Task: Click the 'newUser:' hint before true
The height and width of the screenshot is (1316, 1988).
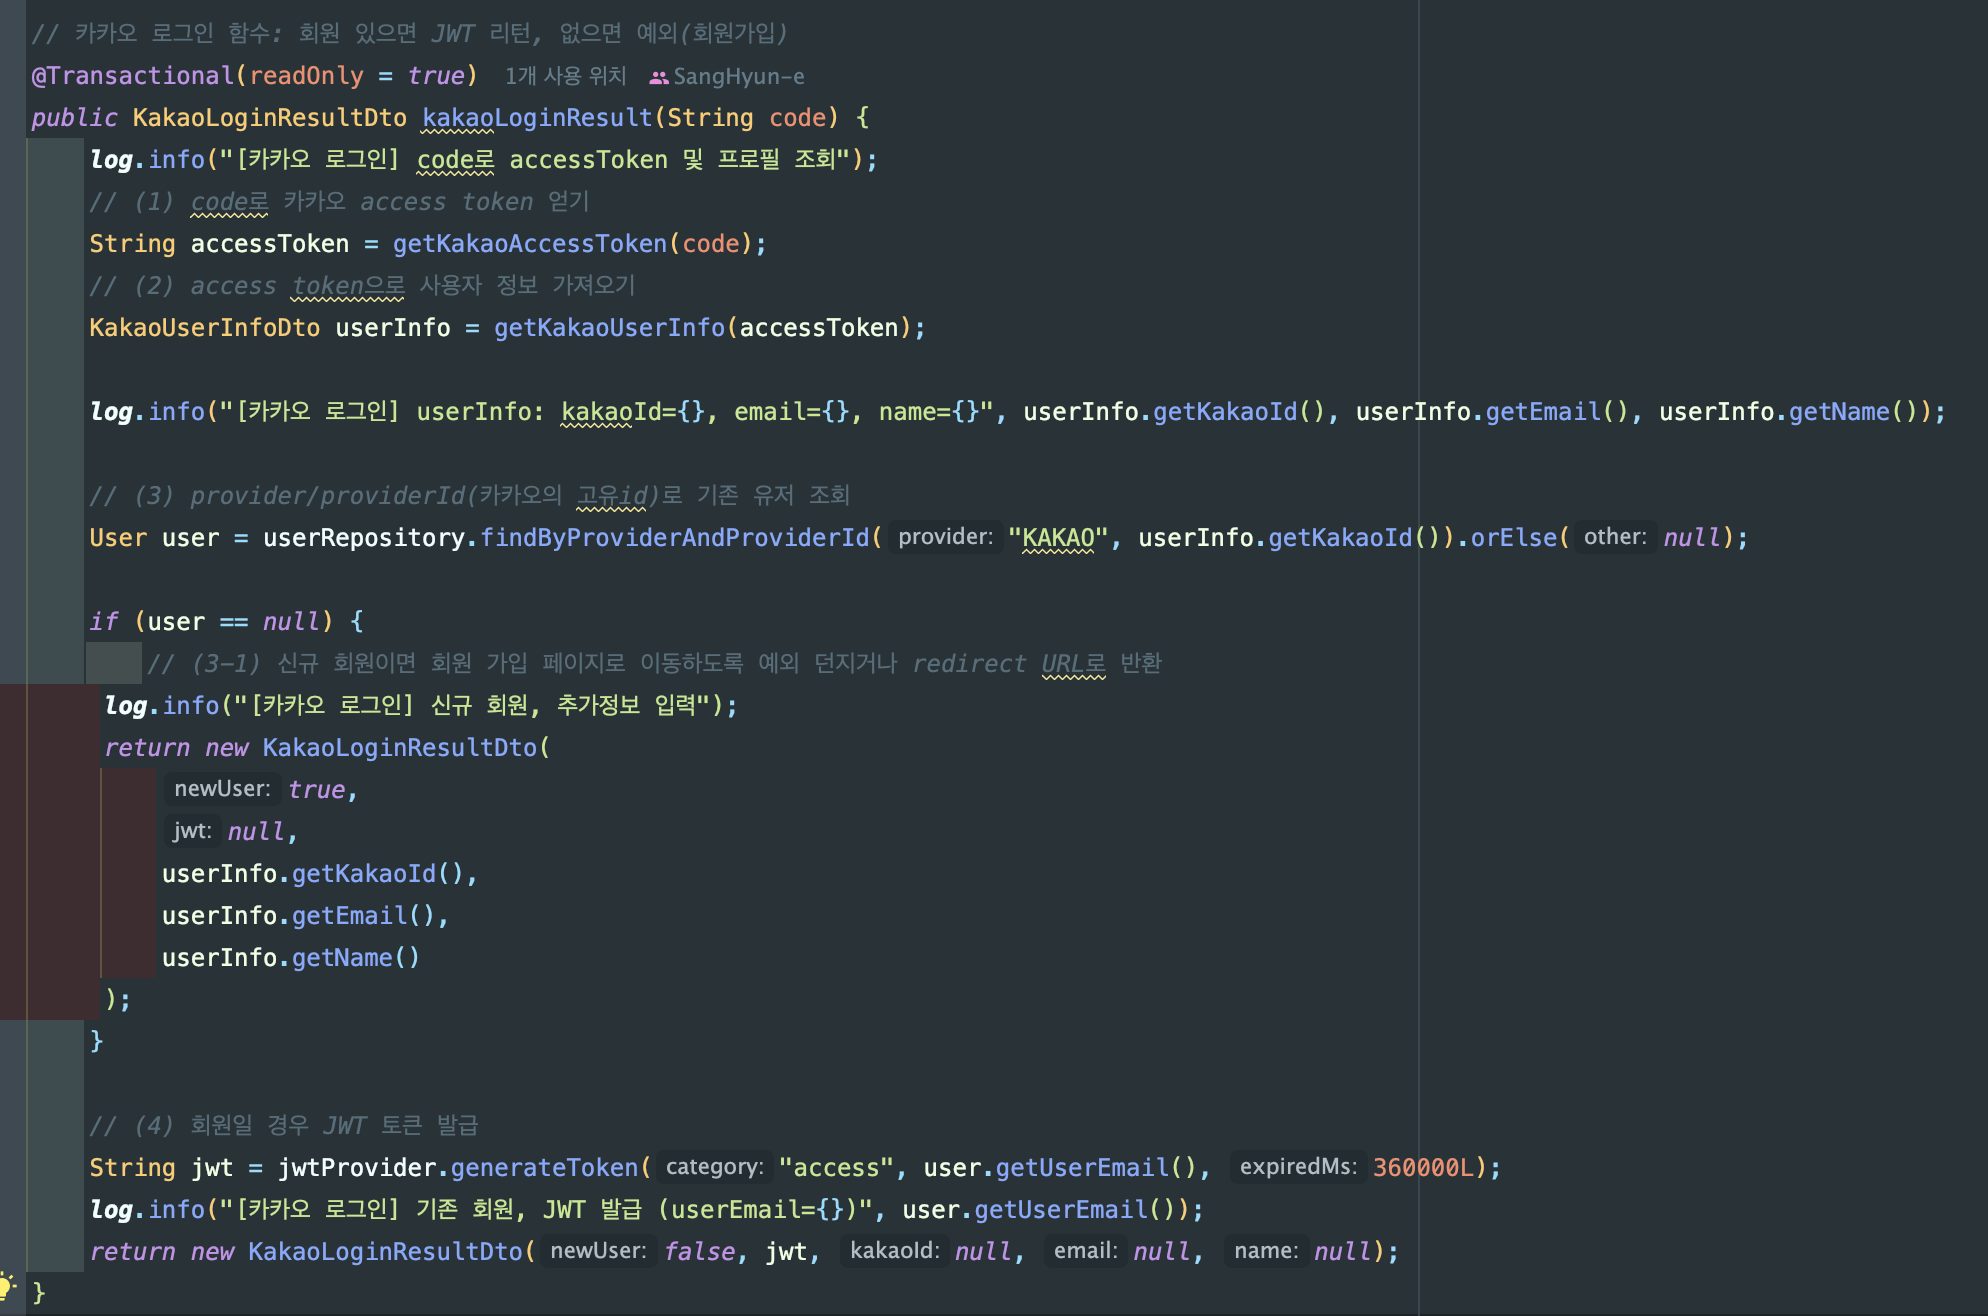Action: point(222,789)
